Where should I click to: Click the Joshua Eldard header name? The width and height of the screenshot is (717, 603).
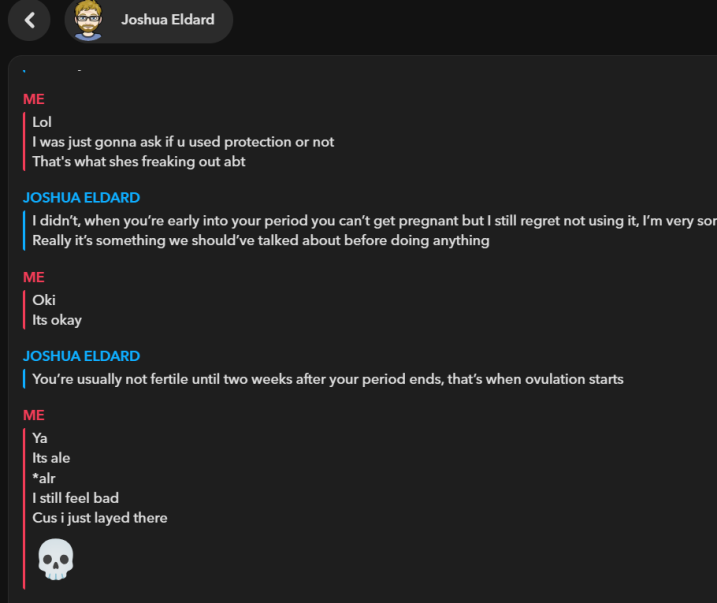pyautogui.click(x=167, y=20)
